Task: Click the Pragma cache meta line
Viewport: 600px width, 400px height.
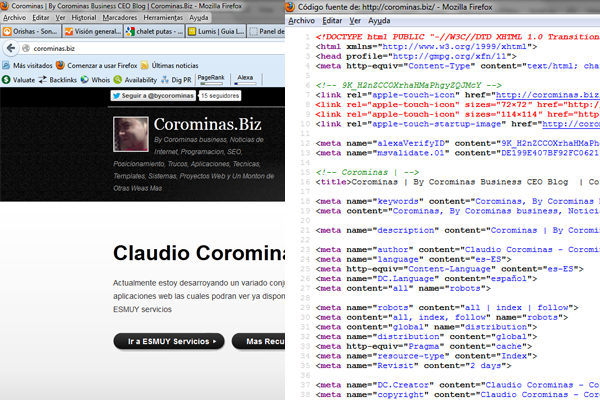Action: point(424,346)
